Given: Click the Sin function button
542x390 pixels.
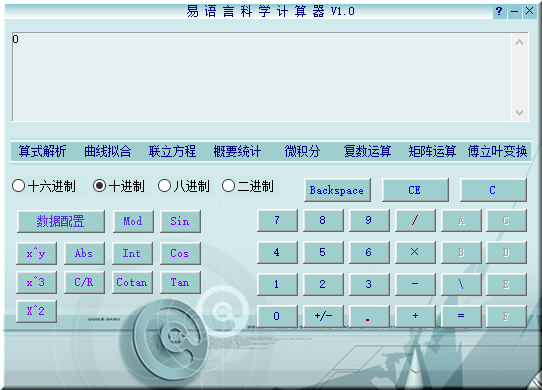Looking at the screenshot, I should tap(180, 221).
